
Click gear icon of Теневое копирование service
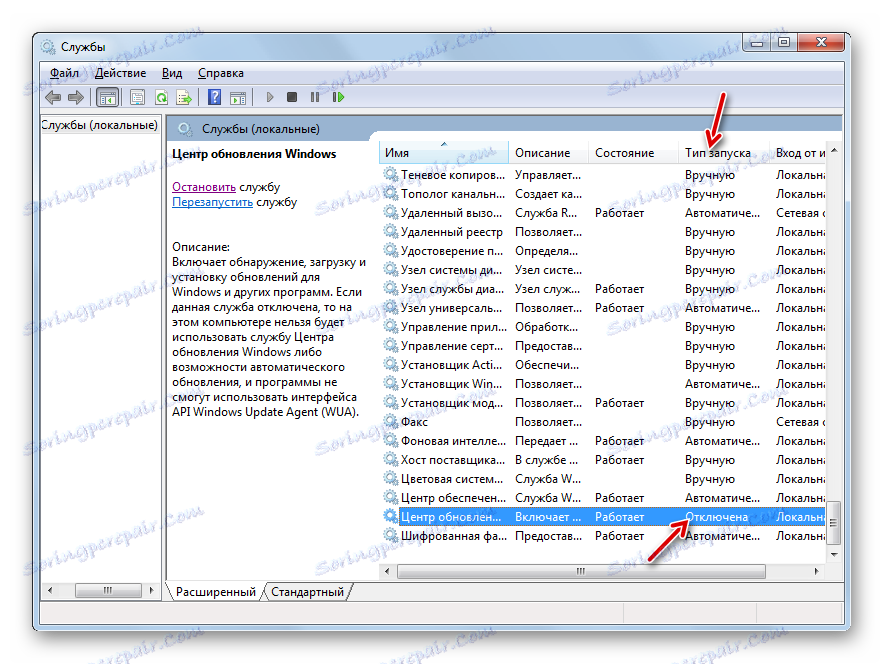pos(390,175)
